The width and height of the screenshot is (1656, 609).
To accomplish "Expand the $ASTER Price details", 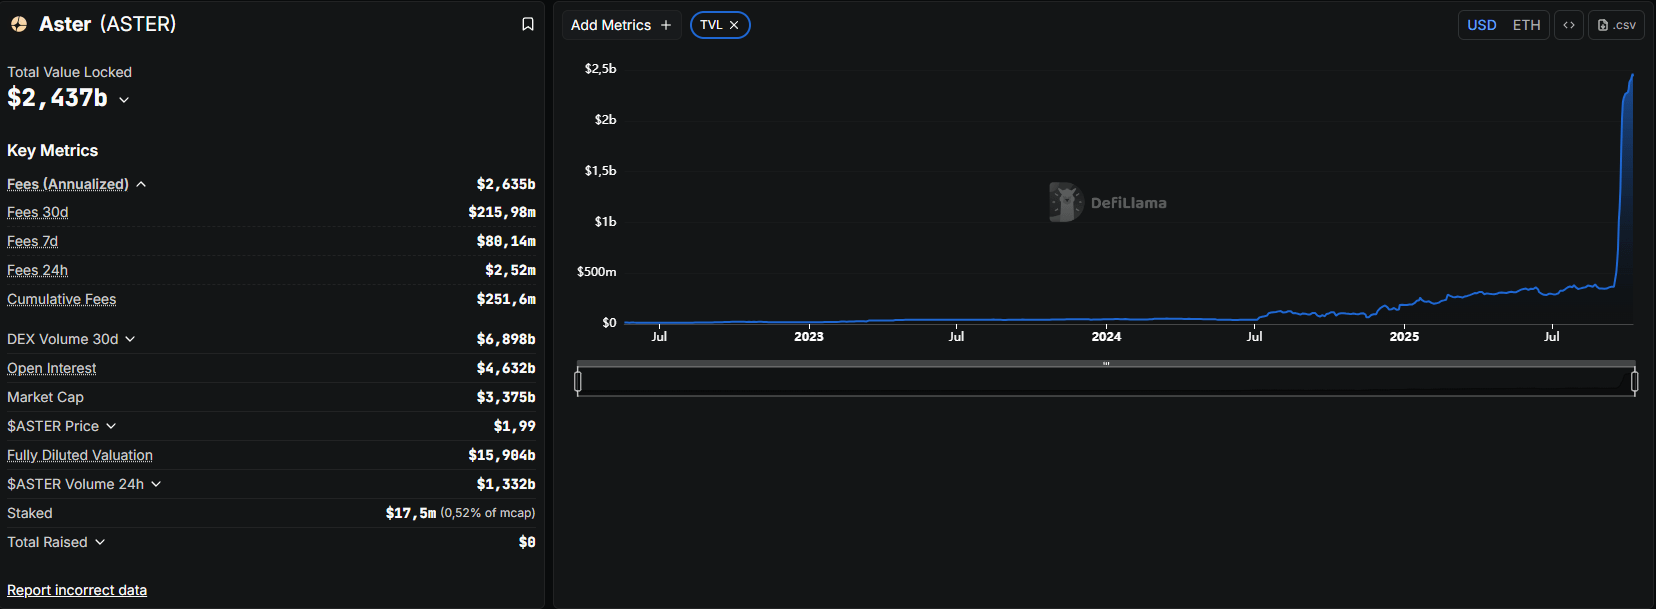I will coord(111,427).
